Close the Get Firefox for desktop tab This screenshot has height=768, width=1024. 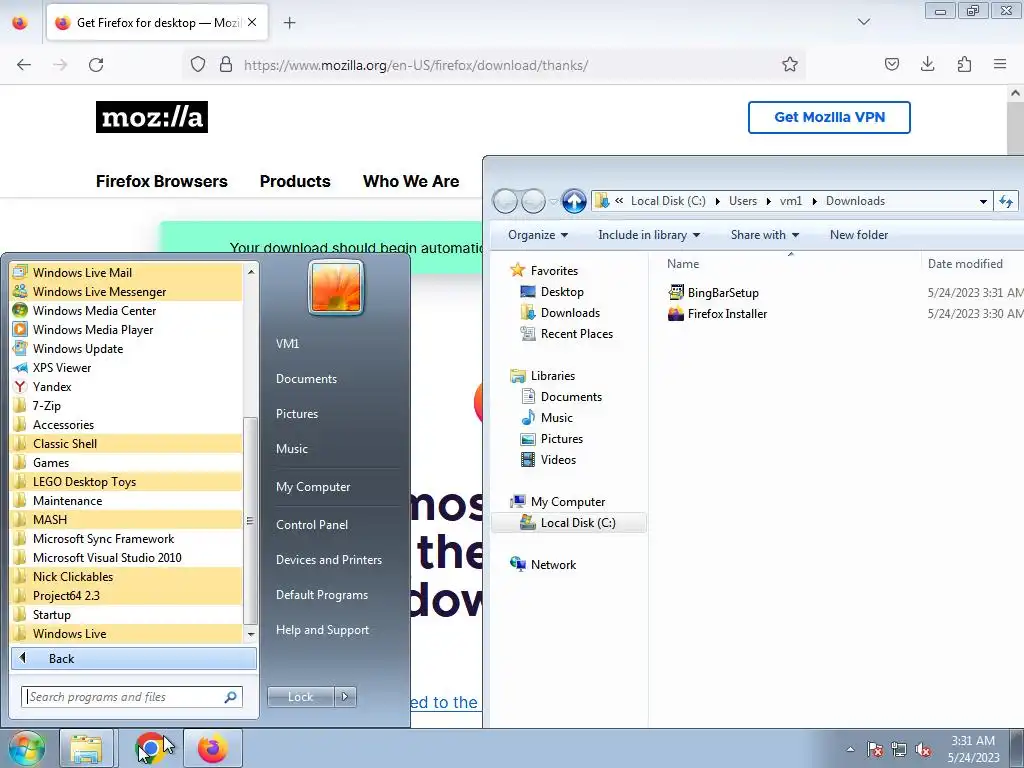click(252, 22)
